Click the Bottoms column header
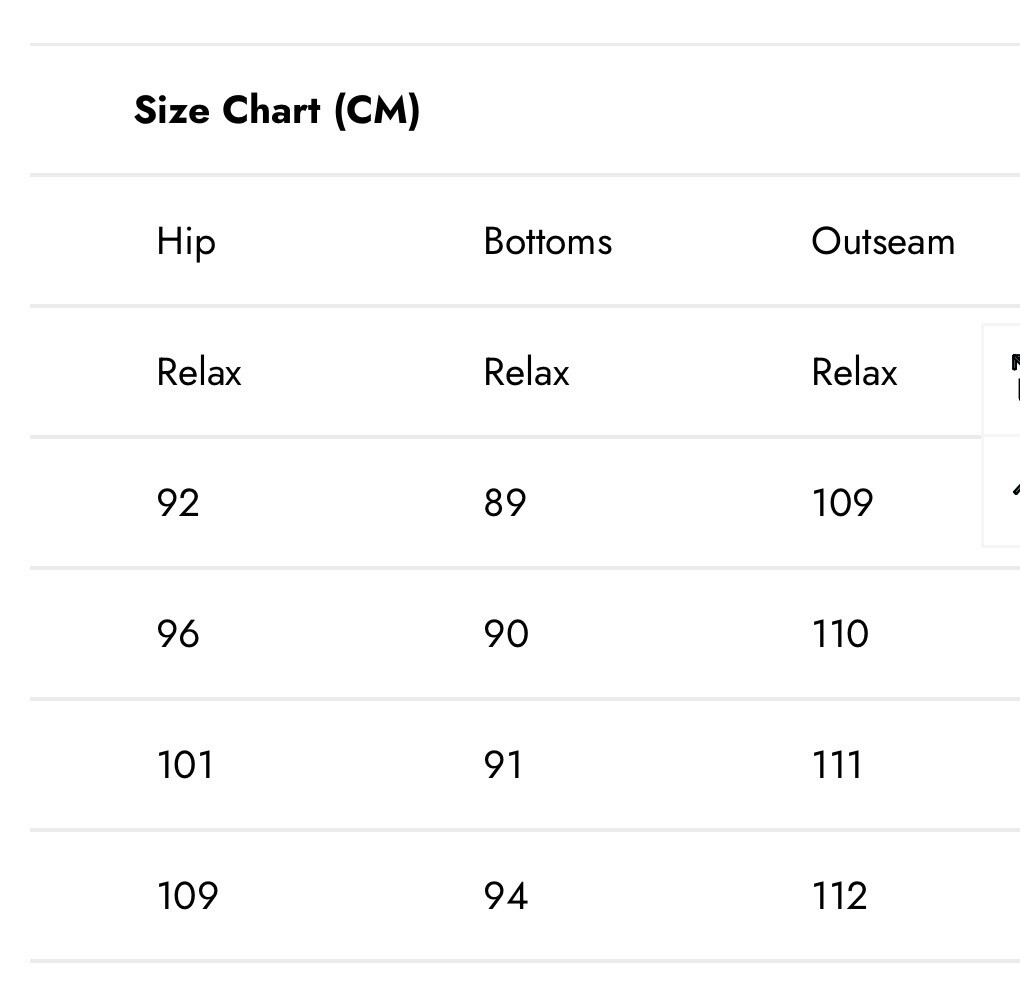1020x985 pixels. point(548,242)
